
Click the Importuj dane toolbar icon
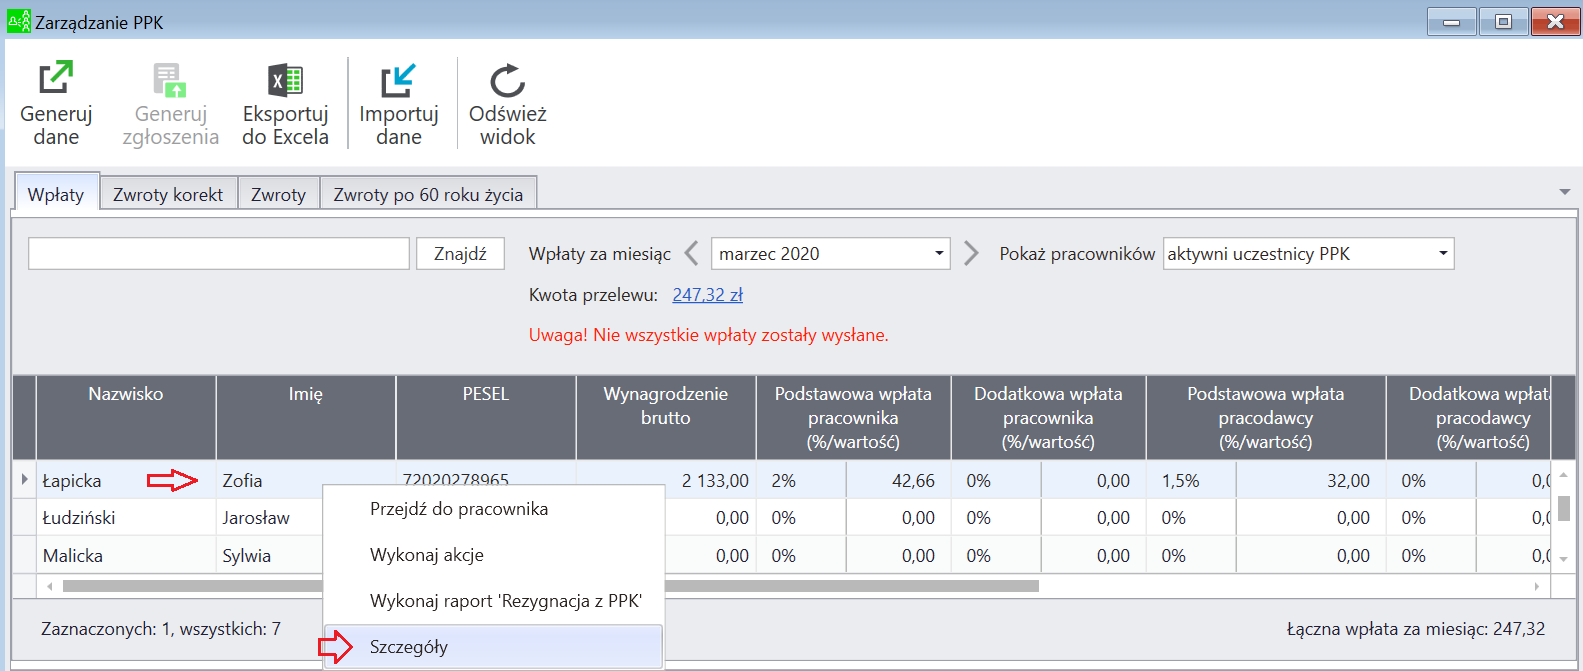(x=398, y=103)
